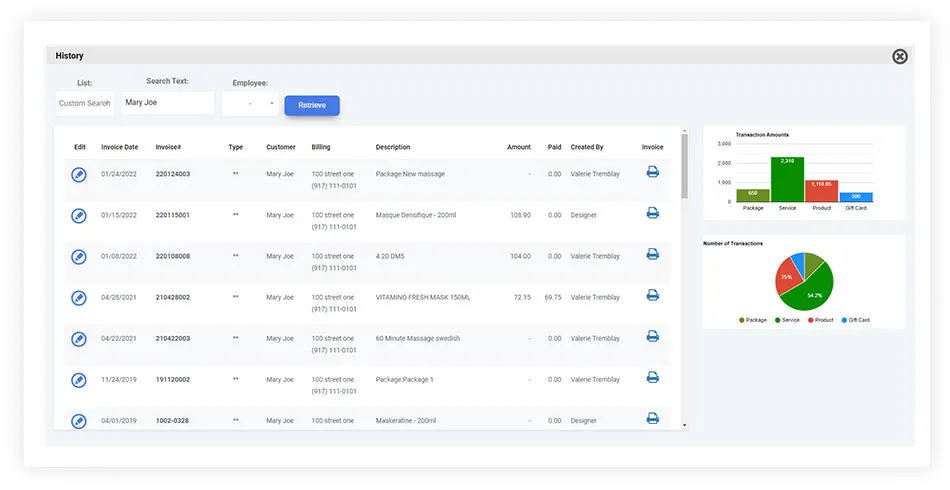Click the green Service bar labeled 2,310
This screenshot has width=950, height=490.
787,179
